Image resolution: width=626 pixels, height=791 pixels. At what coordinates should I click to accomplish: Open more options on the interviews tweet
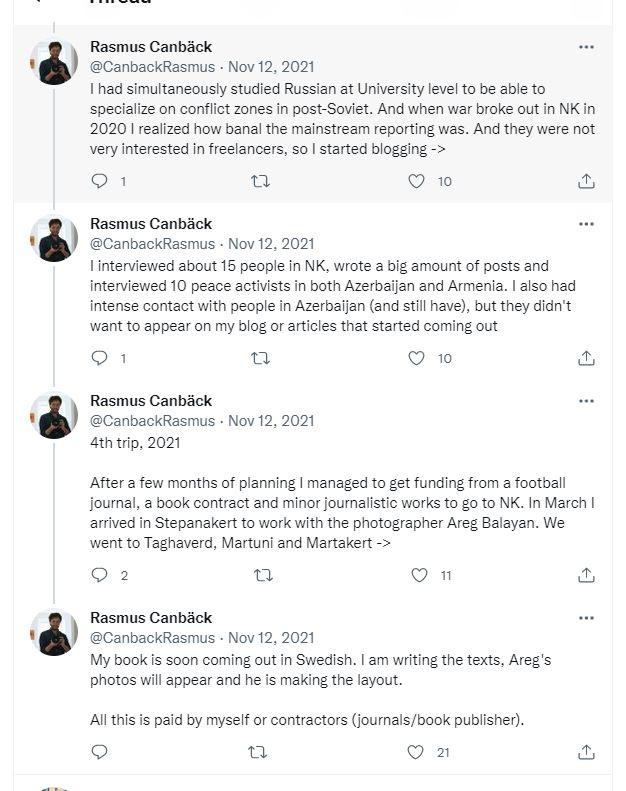[586, 224]
